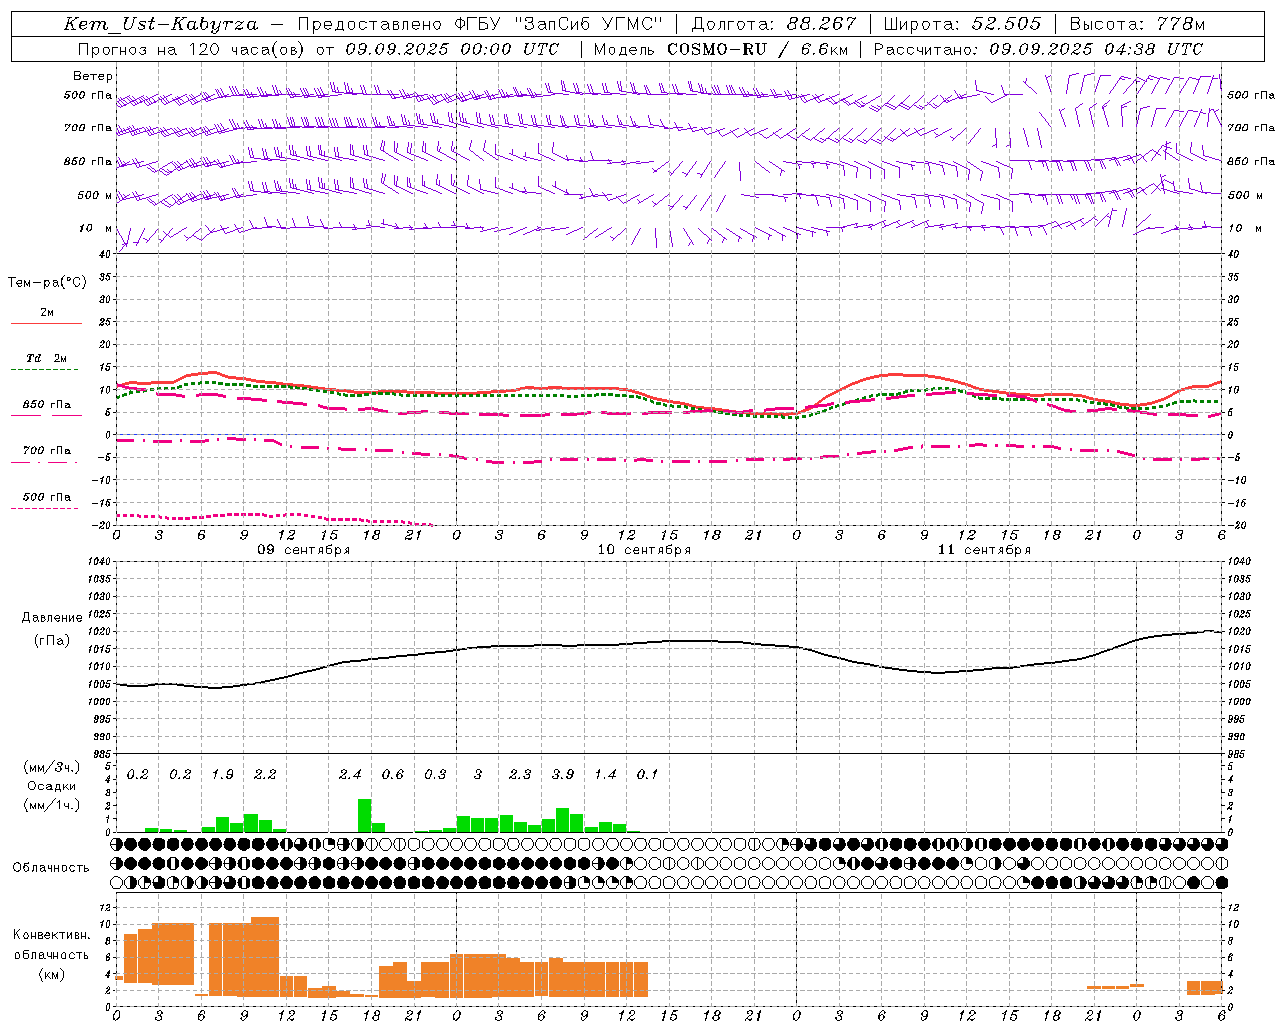
Task: Click the elevation text Высота: 778м
Action: tap(1137, 24)
